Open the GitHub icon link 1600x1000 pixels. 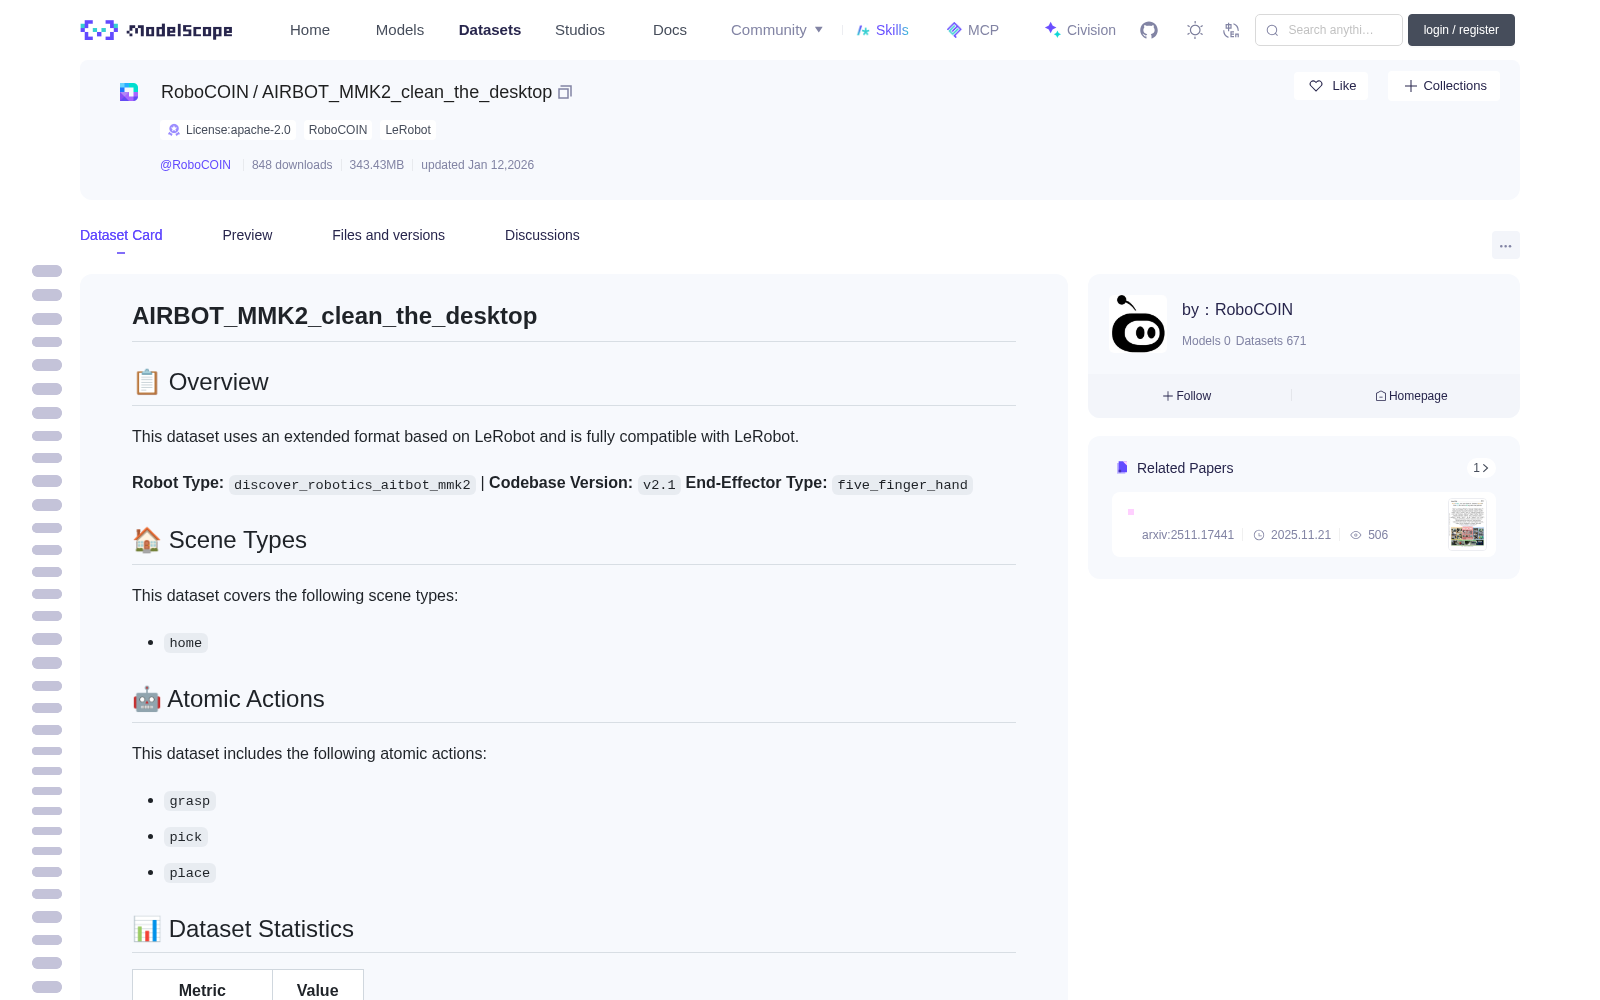click(1149, 30)
